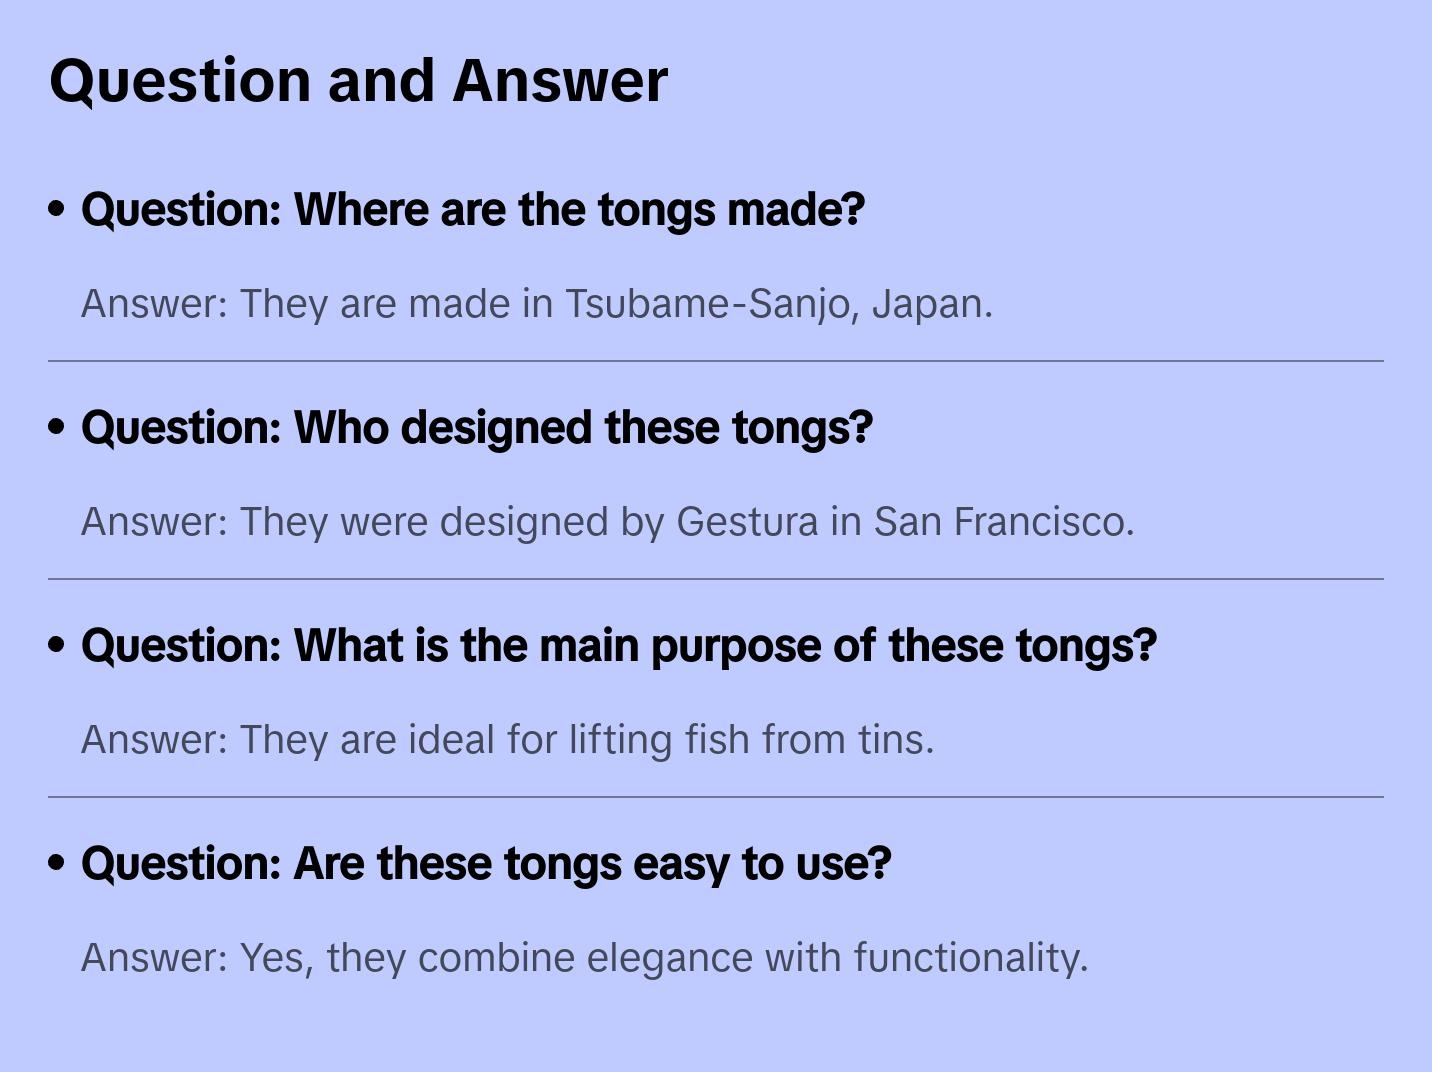Click the bullet beside the easy to use question
1432x1072 pixels.
click(x=57, y=864)
